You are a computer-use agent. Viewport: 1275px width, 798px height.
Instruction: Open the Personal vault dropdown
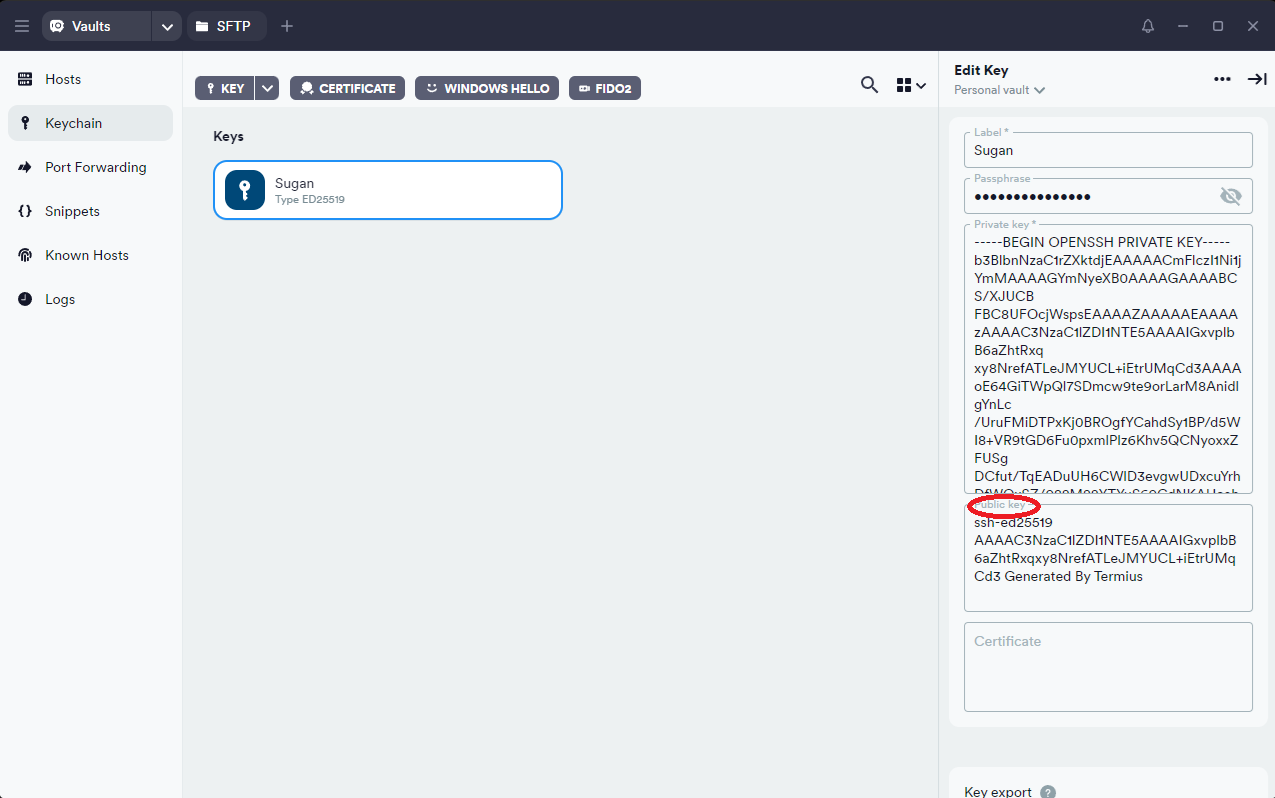[1000, 90]
